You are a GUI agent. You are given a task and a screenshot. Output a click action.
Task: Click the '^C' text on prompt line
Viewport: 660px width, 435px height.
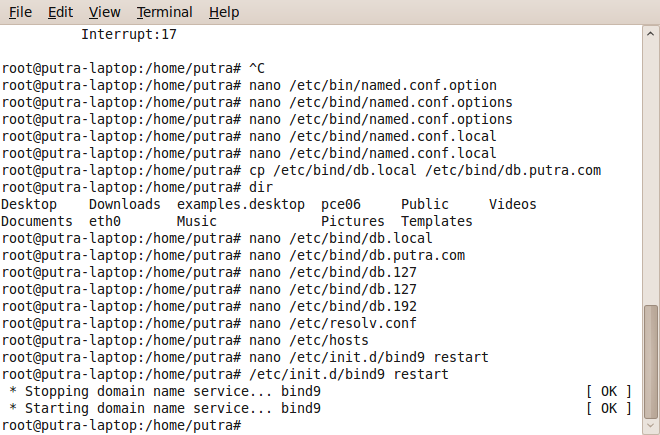pyautogui.click(x=257, y=68)
